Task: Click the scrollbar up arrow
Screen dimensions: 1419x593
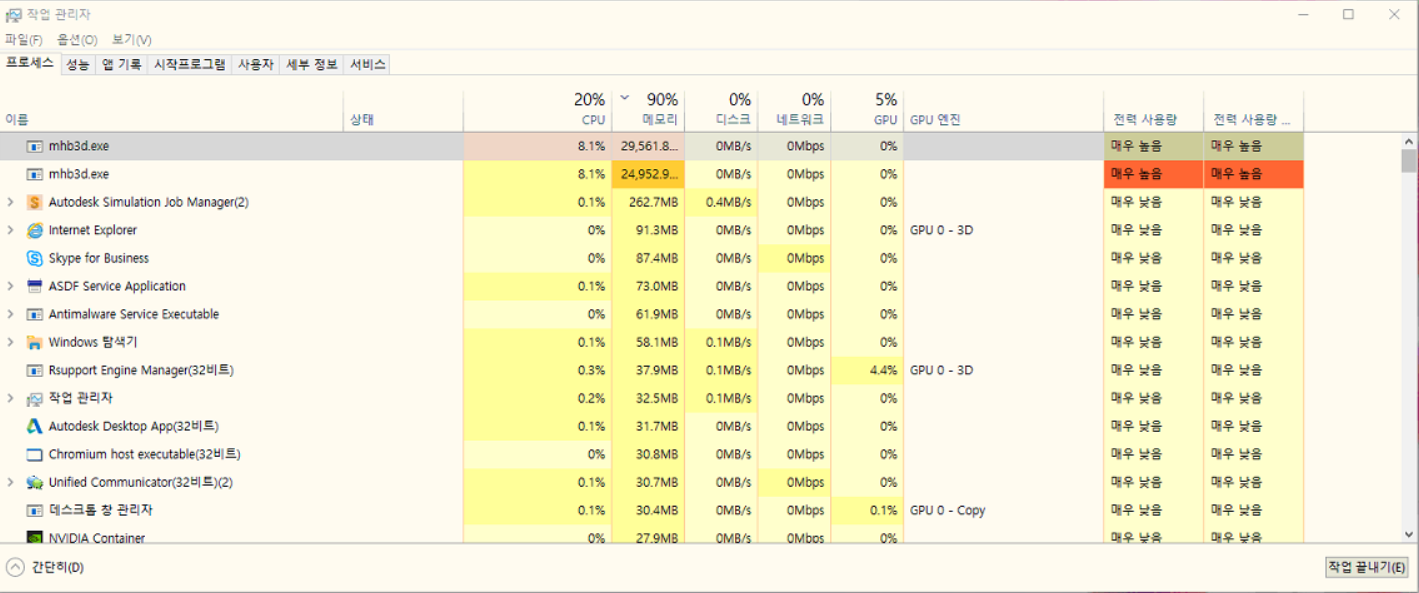Action: coord(1409,140)
